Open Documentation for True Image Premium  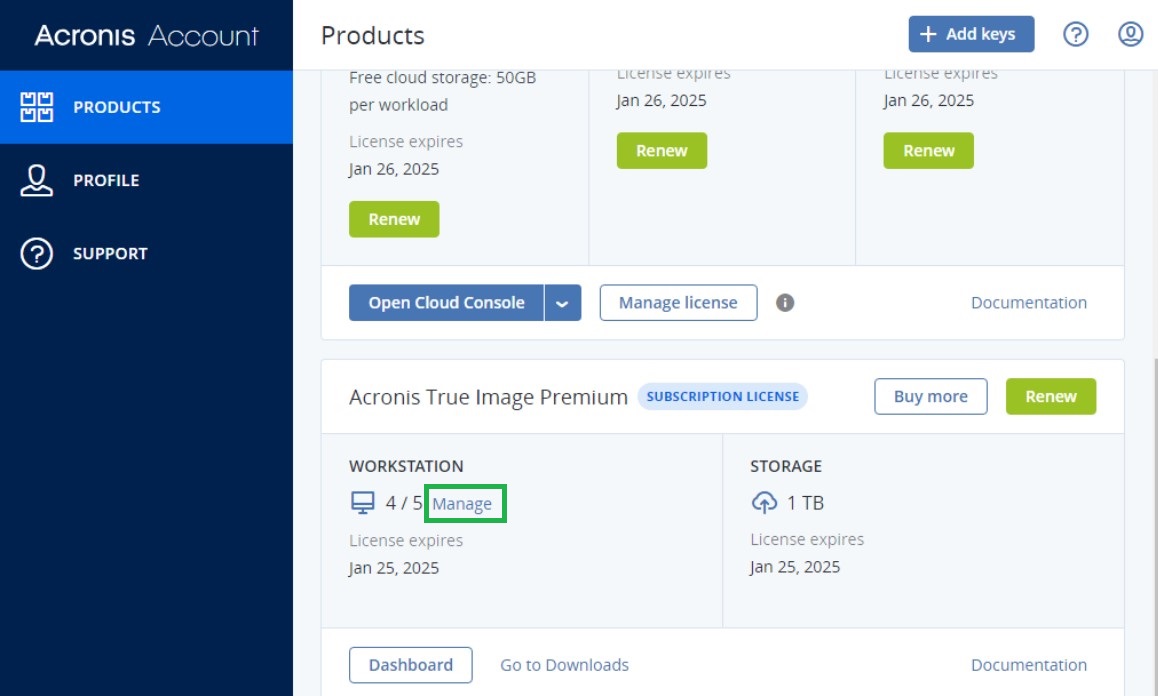point(1029,664)
